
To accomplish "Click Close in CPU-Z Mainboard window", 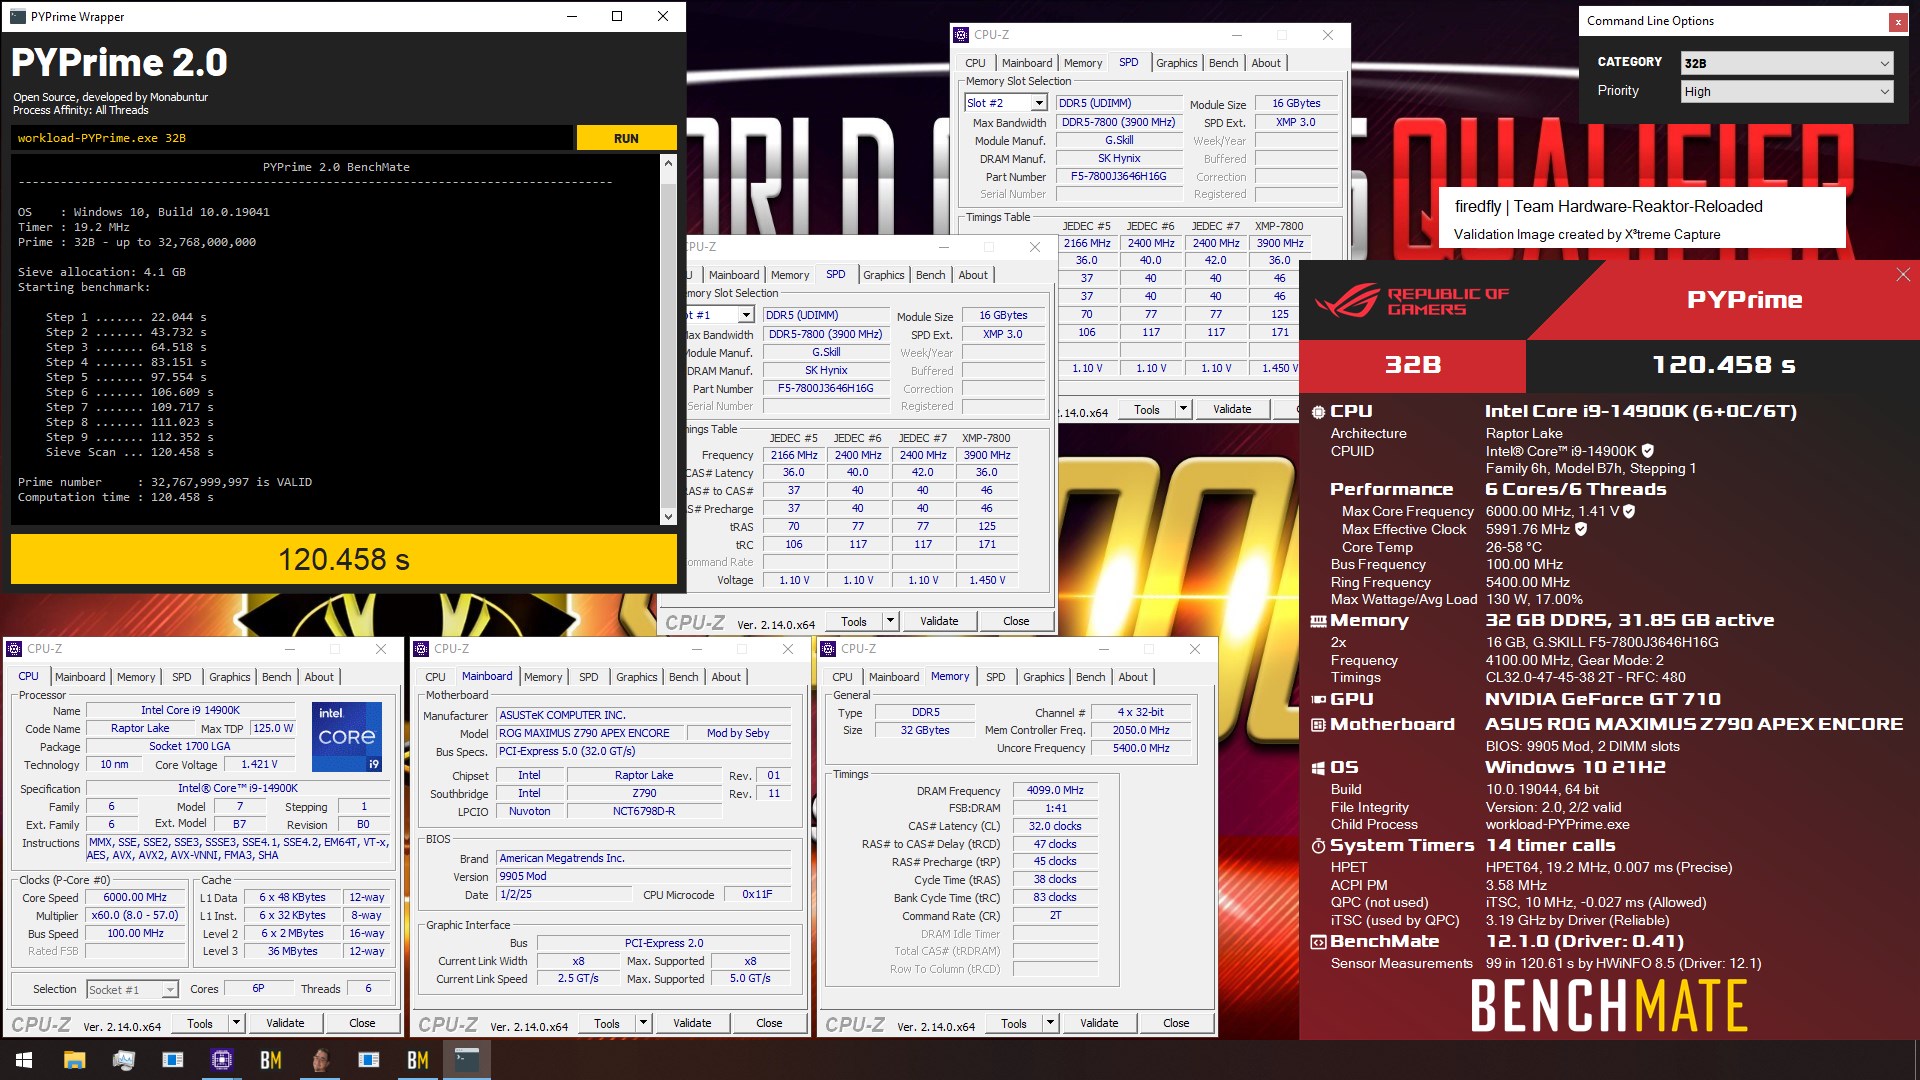I will (x=769, y=1023).
